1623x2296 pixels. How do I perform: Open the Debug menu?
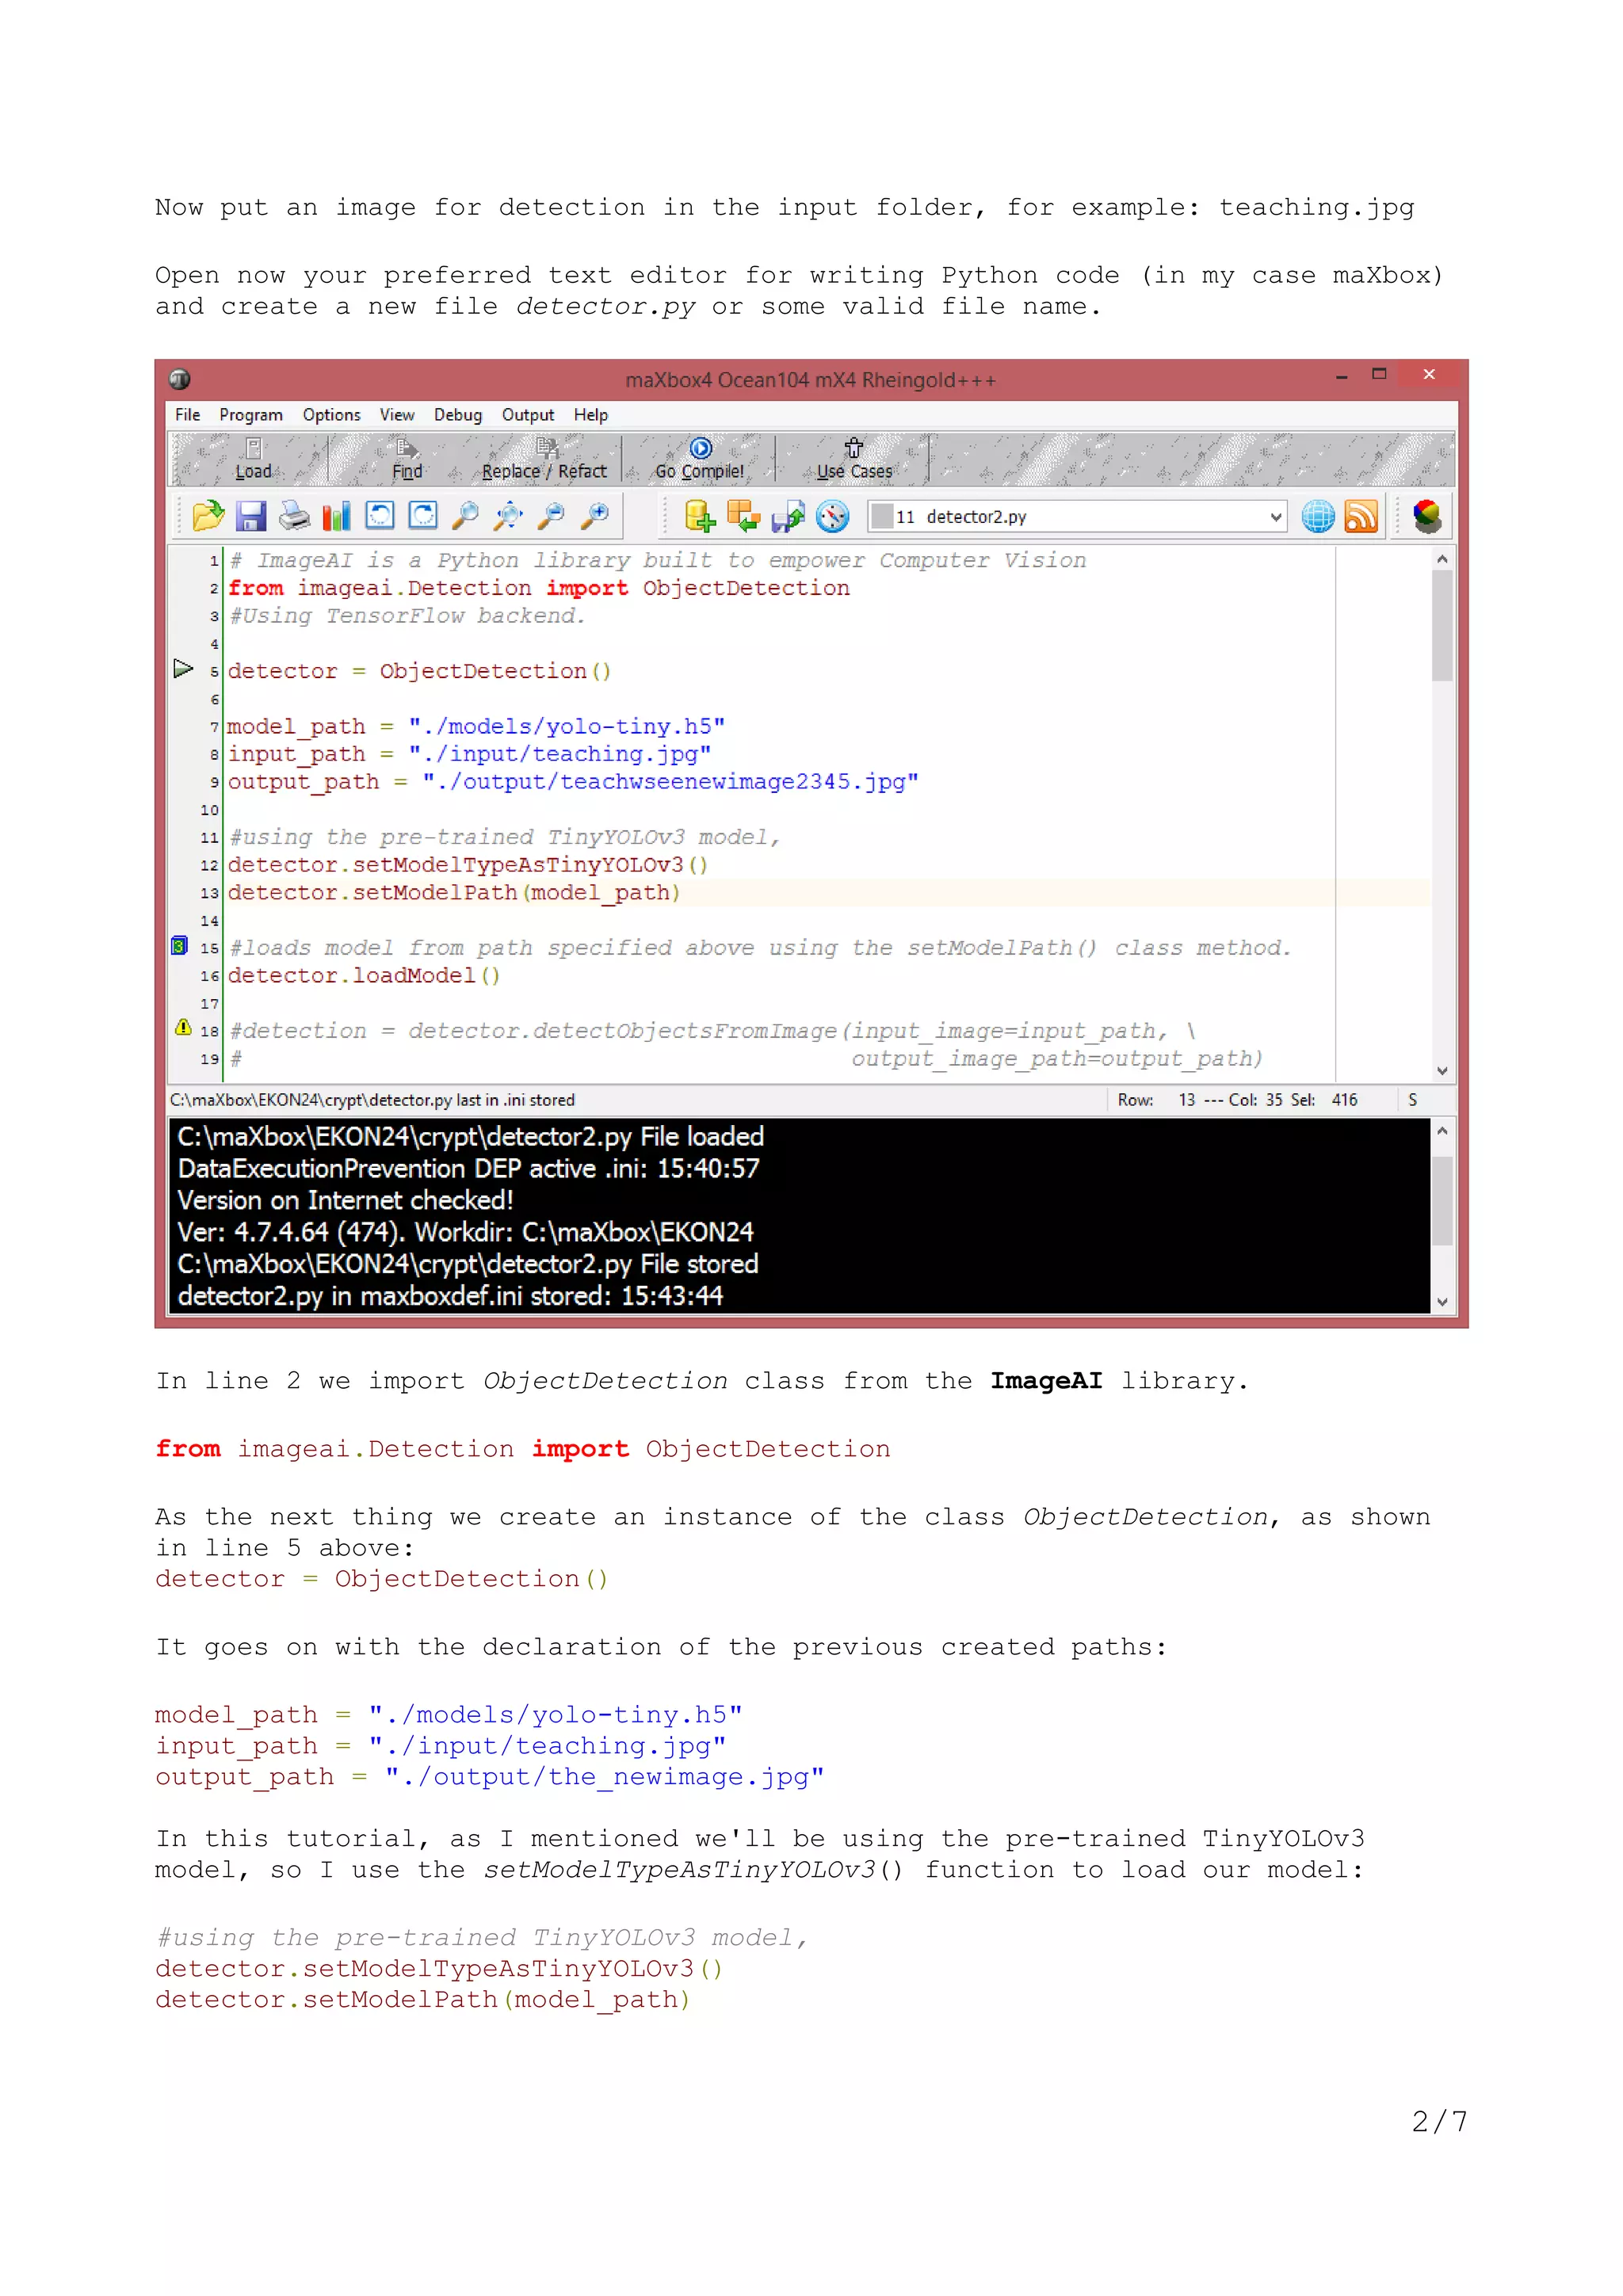point(458,415)
